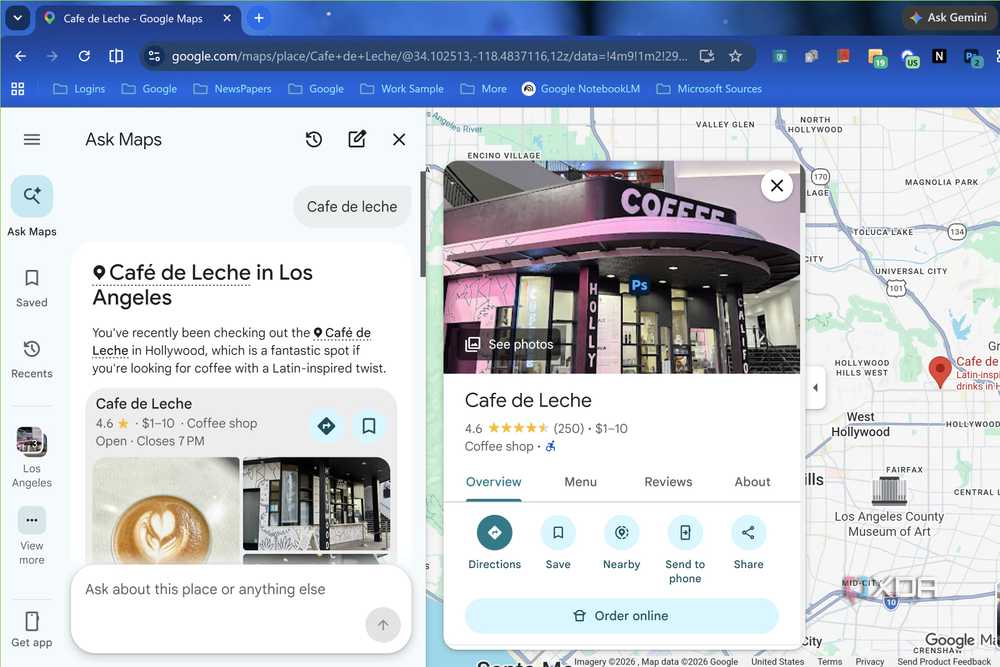
Task: Select Los Angeles County Museum of Art marker
Action: tap(888, 490)
